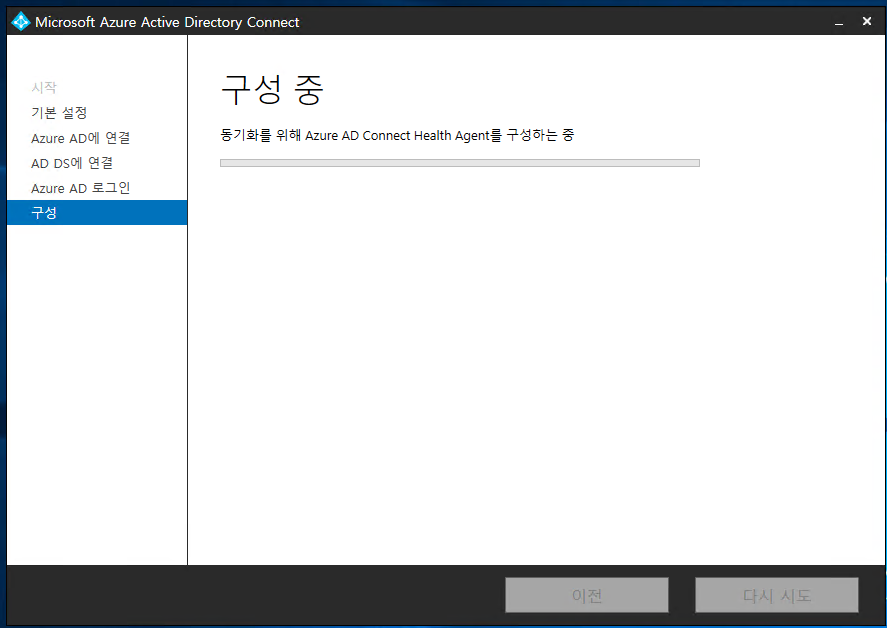Go to Azure AD에 연결 step
This screenshot has width=887, height=628.
pos(81,138)
